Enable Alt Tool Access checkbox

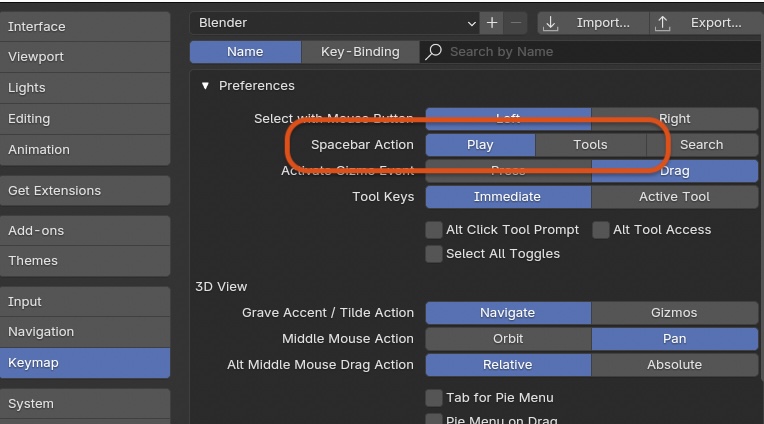[x=601, y=230]
